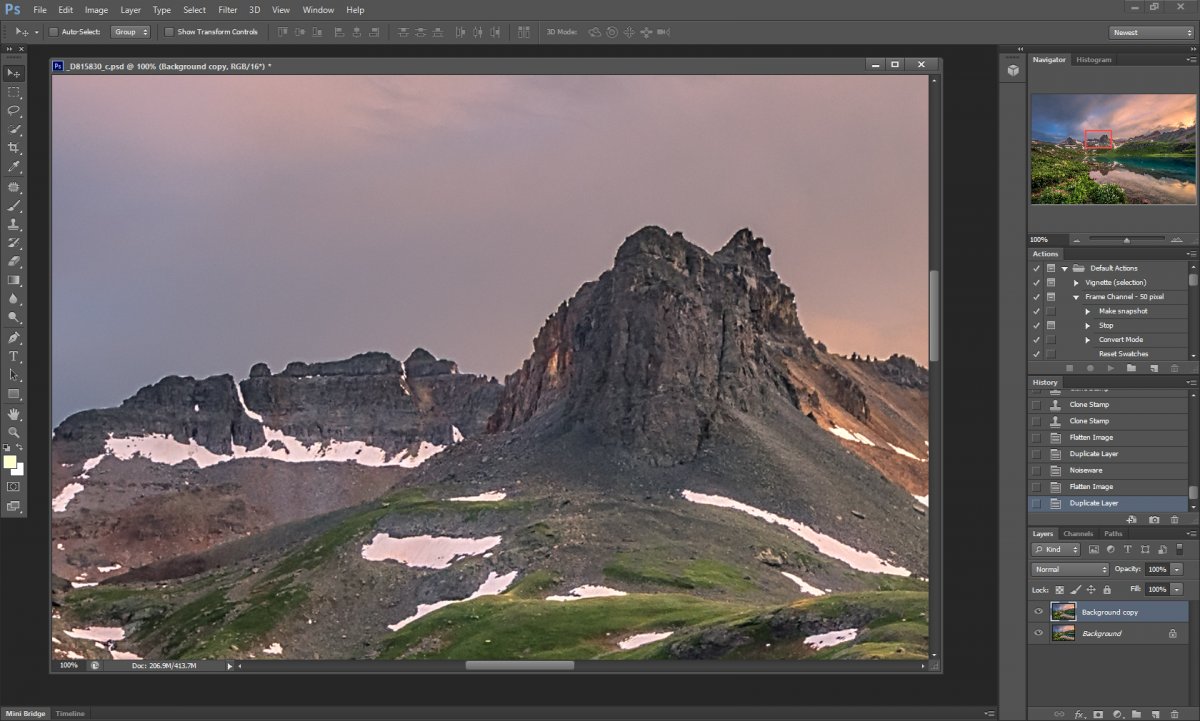
Task: Open the Kind filter dropdown
Action: coord(1056,550)
